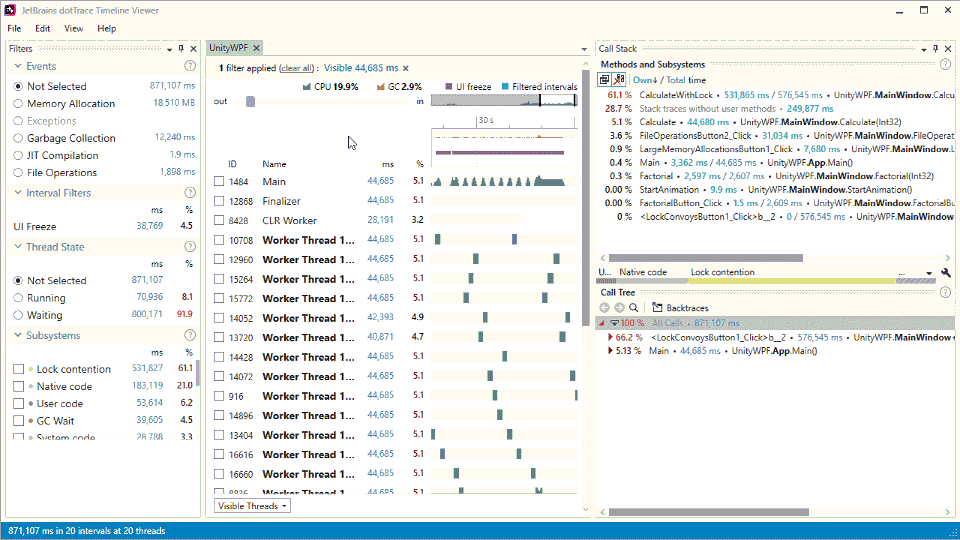Click the search icon in Call Tree
Screen dimensions: 960x540
[x=633, y=308]
